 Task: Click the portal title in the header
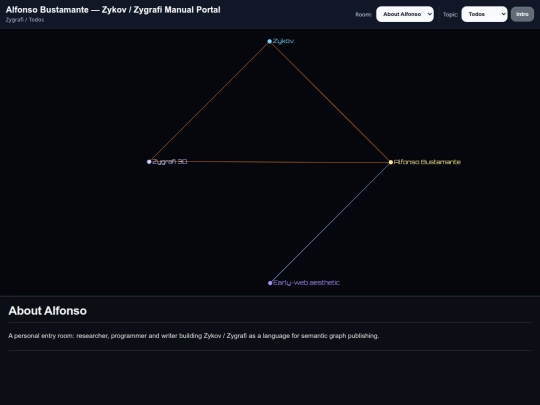click(x=113, y=10)
